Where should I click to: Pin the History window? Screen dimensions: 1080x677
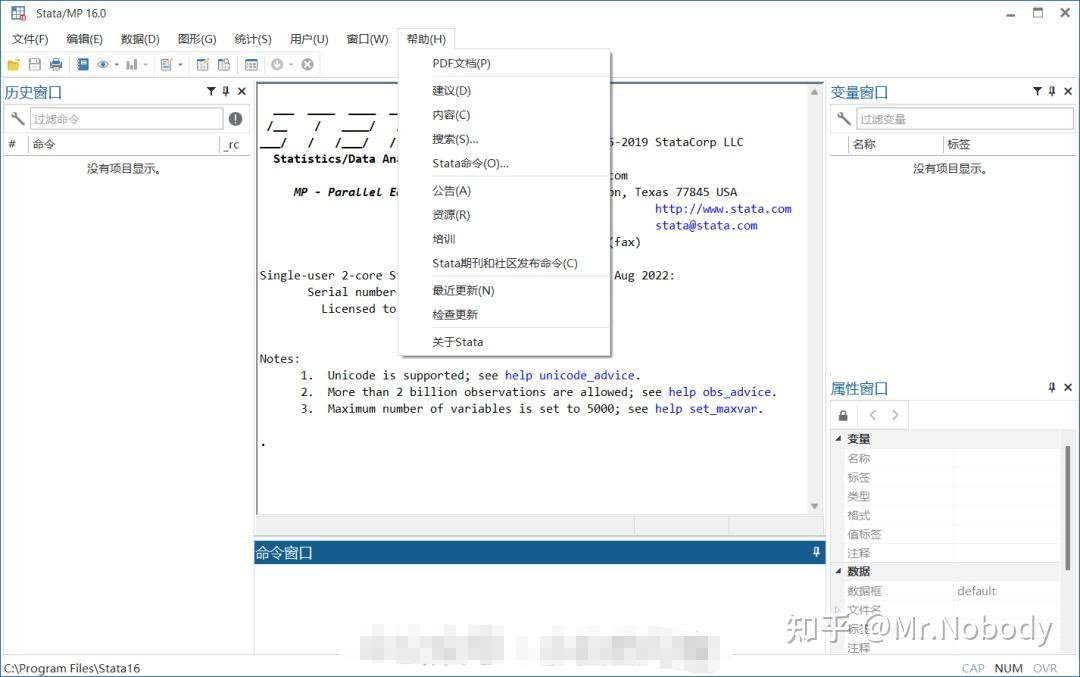225,91
